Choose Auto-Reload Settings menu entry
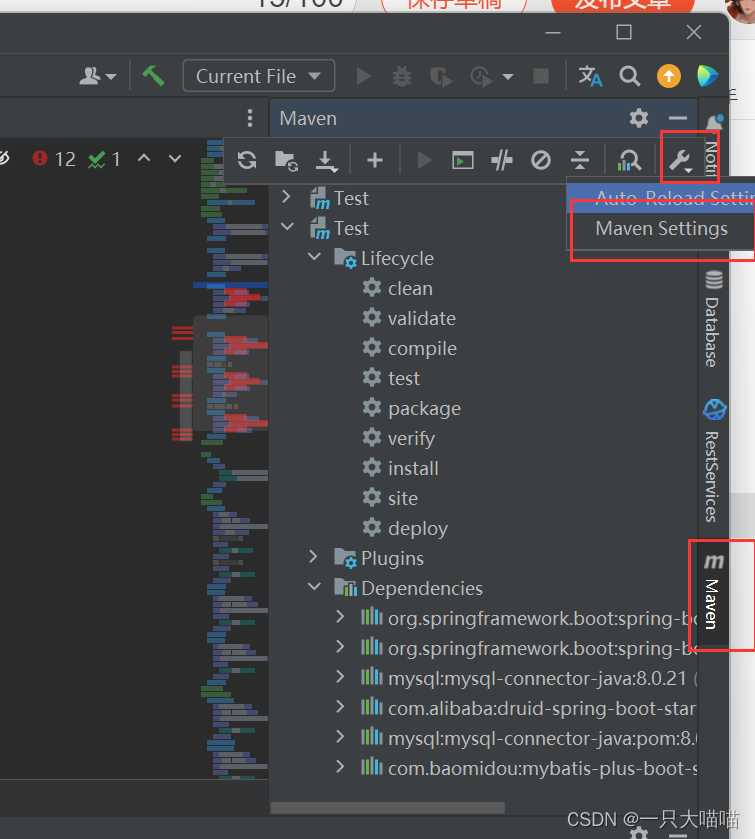This screenshot has height=839, width=755. [661, 198]
